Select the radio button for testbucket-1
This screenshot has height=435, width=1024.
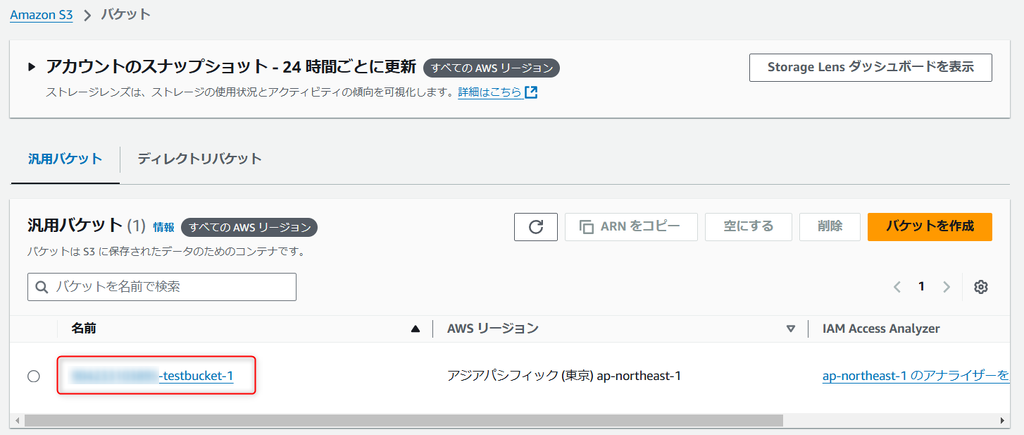(x=33, y=376)
